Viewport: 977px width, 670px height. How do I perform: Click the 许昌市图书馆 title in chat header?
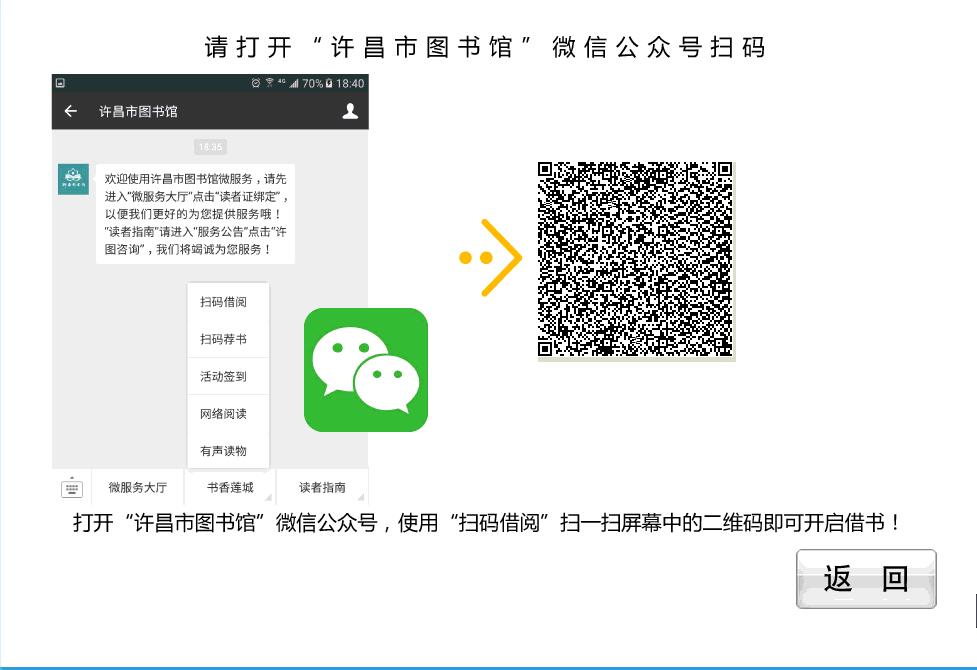[138, 112]
